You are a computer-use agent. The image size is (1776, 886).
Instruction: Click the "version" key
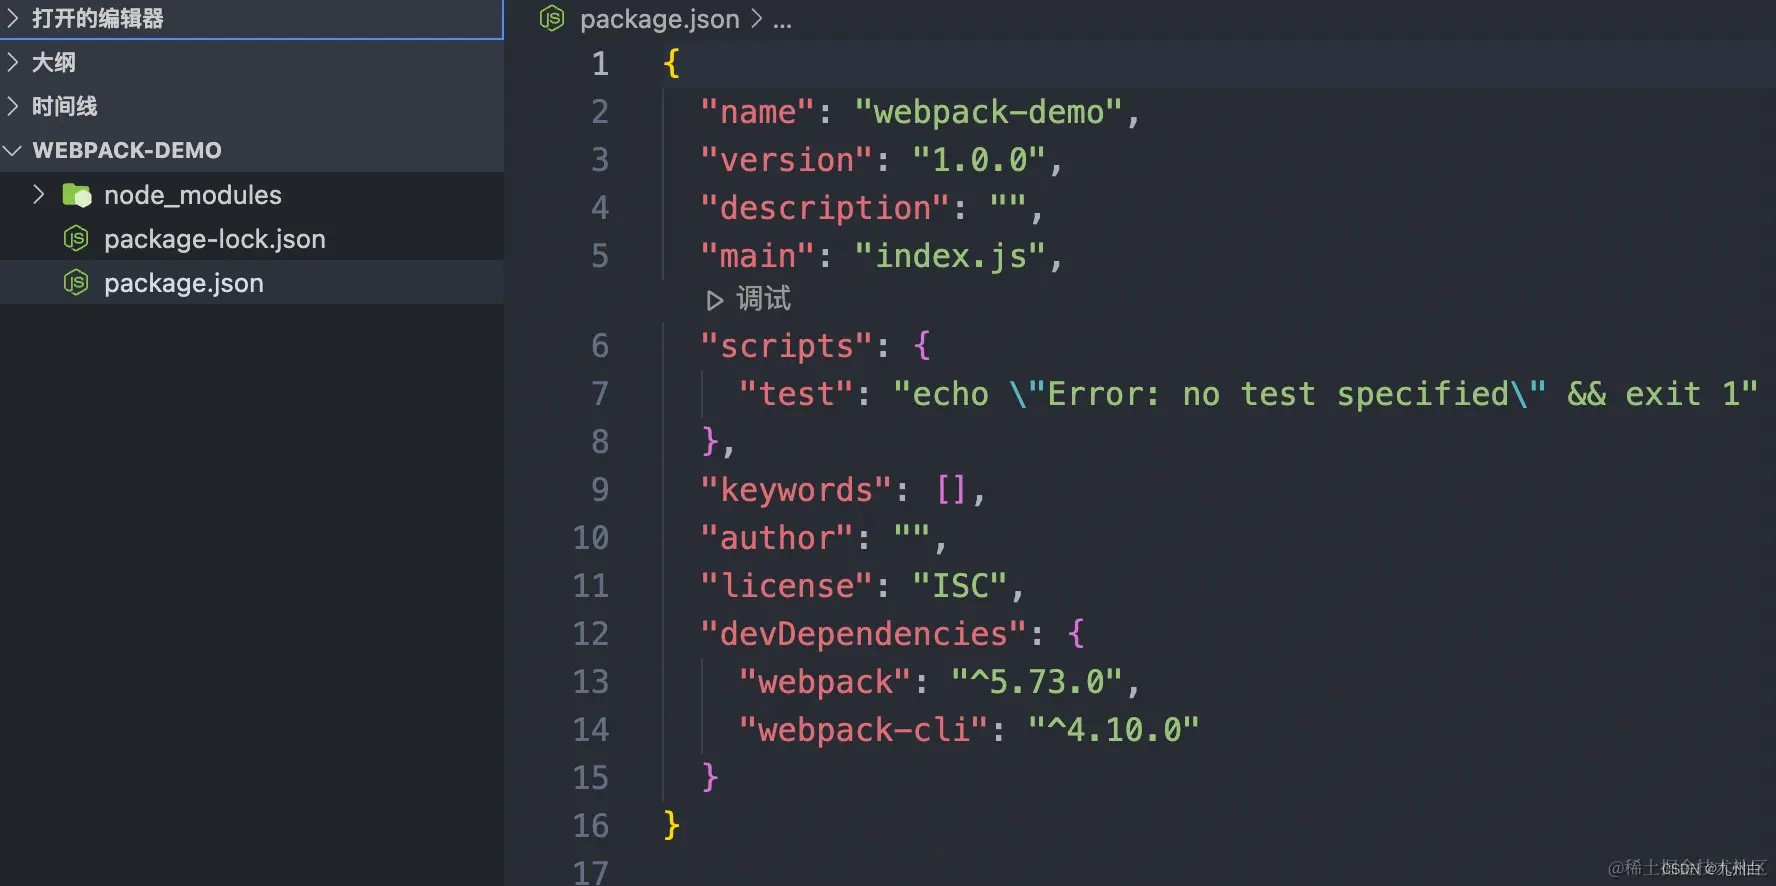tap(787, 160)
